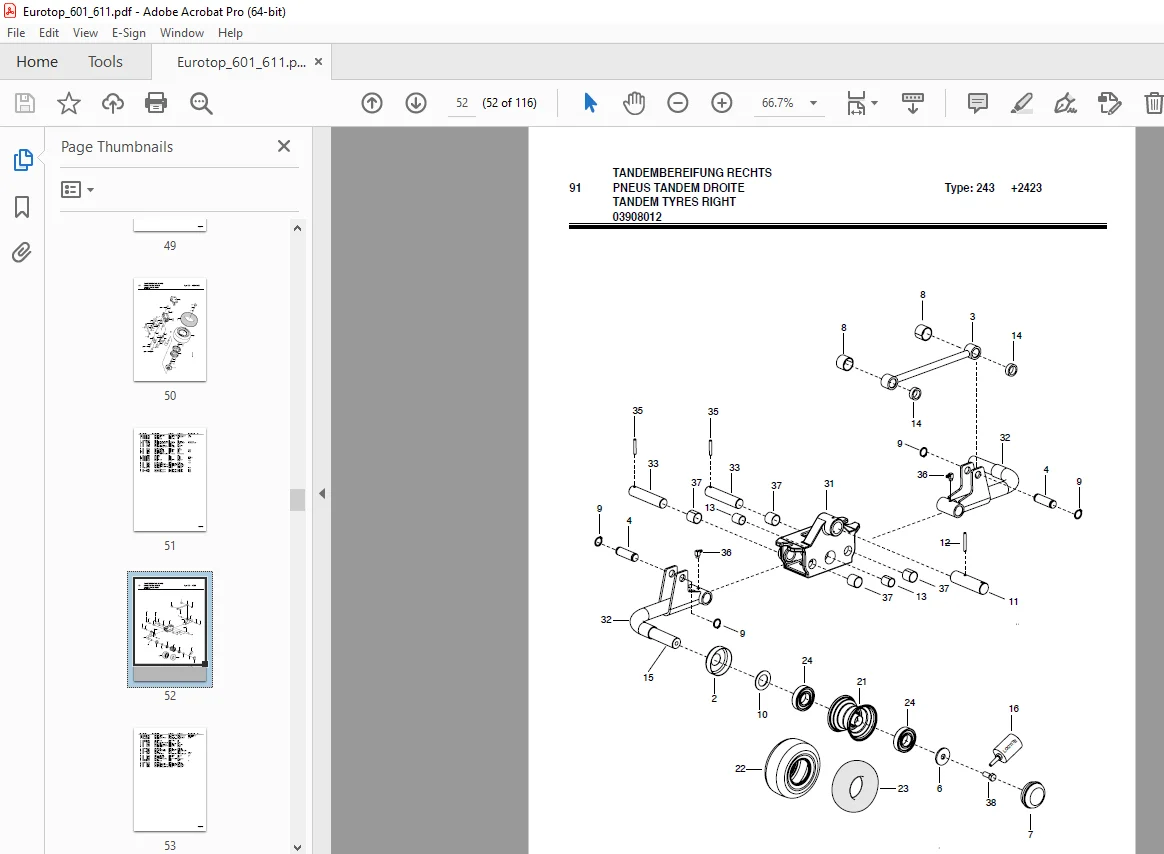Activate the Selection arrow tool
This screenshot has width=1164, height=854.
click(590, 102)
